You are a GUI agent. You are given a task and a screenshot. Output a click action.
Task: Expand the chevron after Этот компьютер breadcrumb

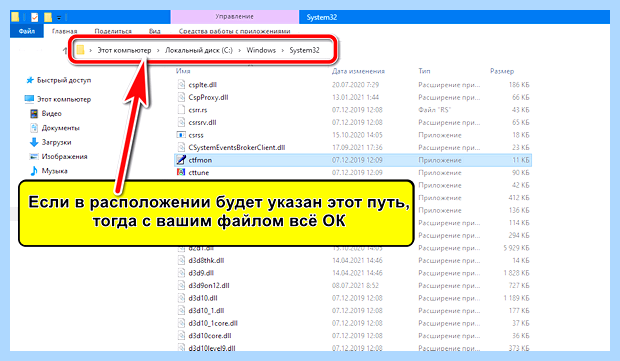(x=158, y=50)
